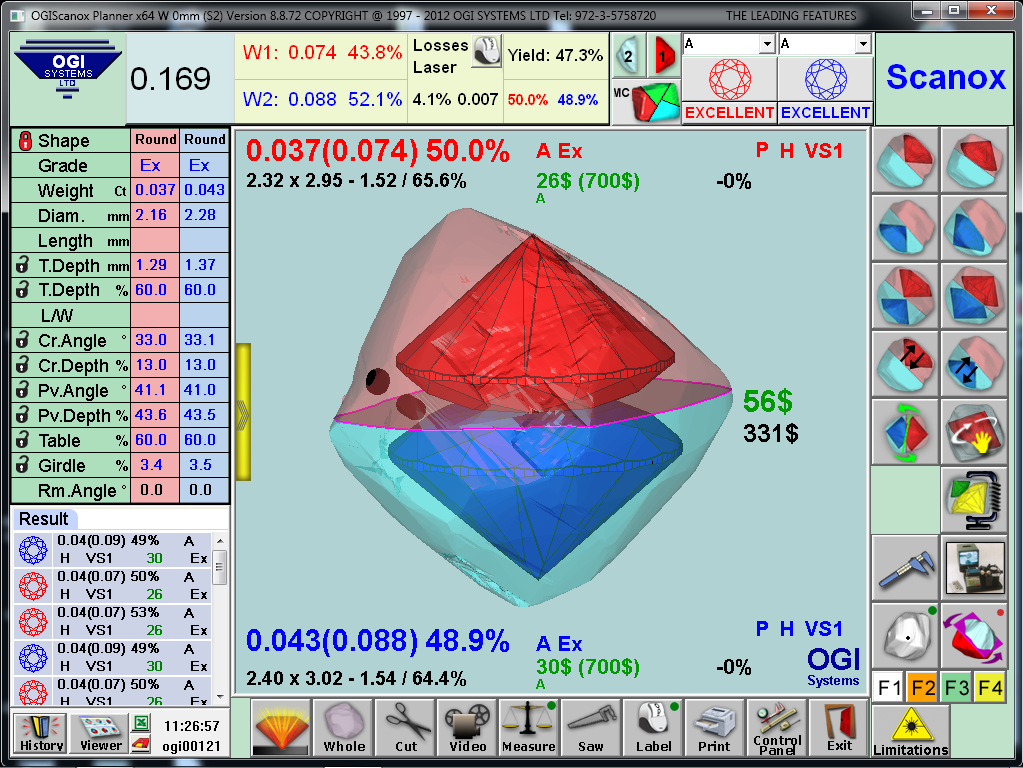Click the top-left red and cyan stone view
1023x768 pixels.
[905, 160]
